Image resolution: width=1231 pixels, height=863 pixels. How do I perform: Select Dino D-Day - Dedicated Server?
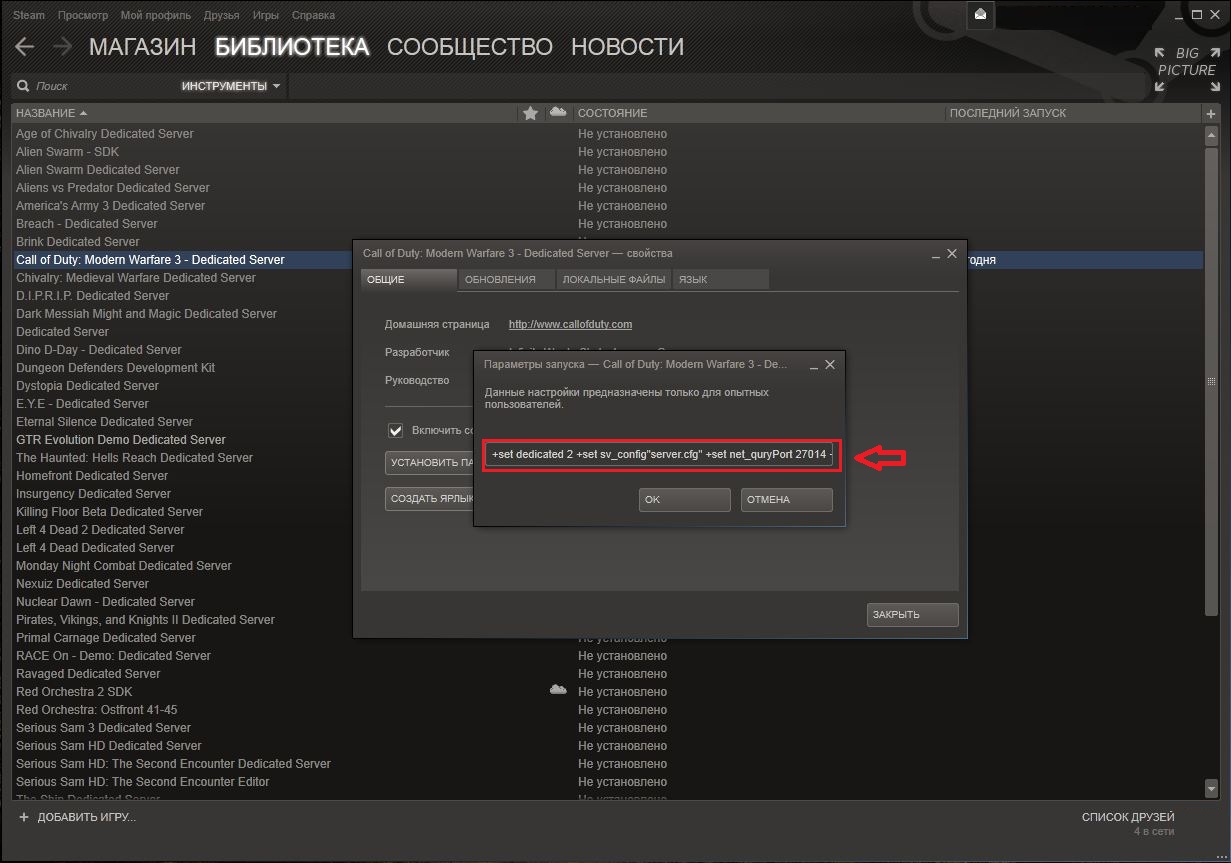[x=99, y=350]
